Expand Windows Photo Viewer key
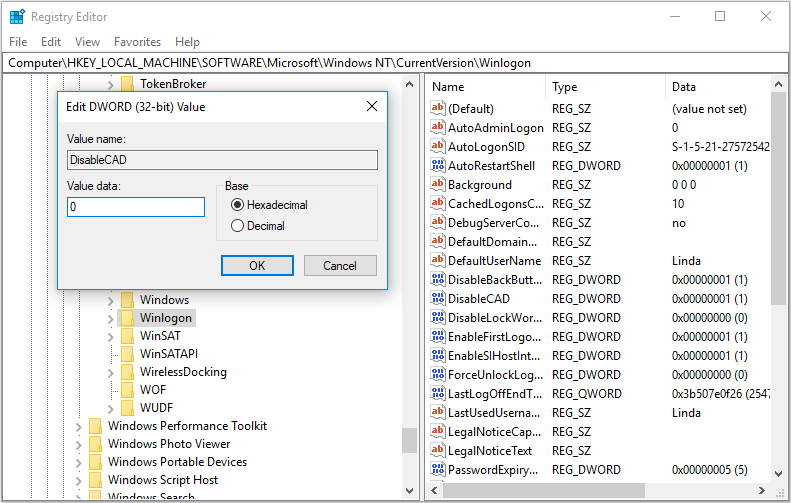Image resolution: width=791 pixels, height=503 pixels. [x=78, y=445]
